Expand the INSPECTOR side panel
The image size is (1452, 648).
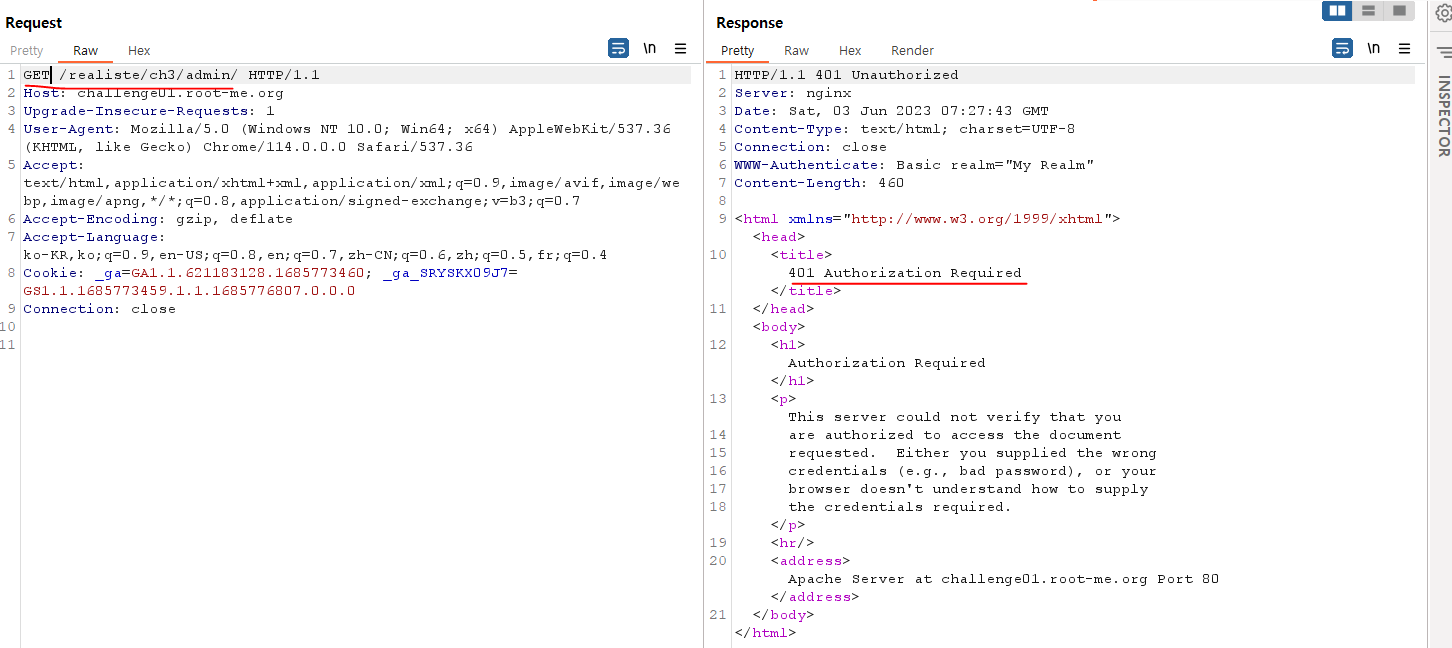coord(1443,116)
